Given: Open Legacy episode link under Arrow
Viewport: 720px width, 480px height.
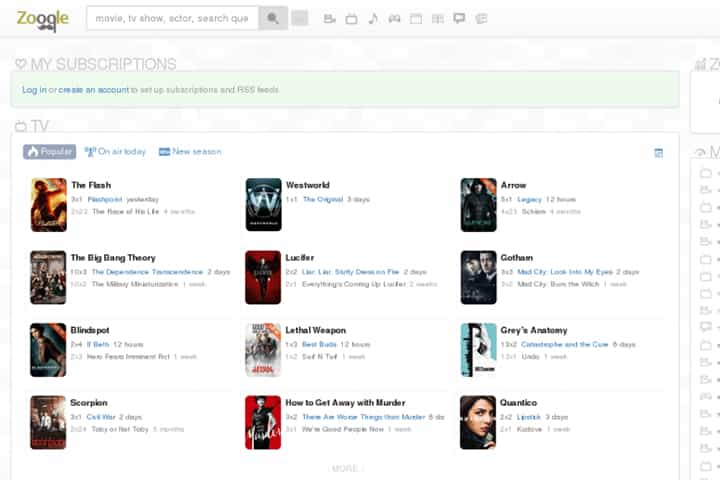Looking at the screenshot, I should click(x=529, y=199).
